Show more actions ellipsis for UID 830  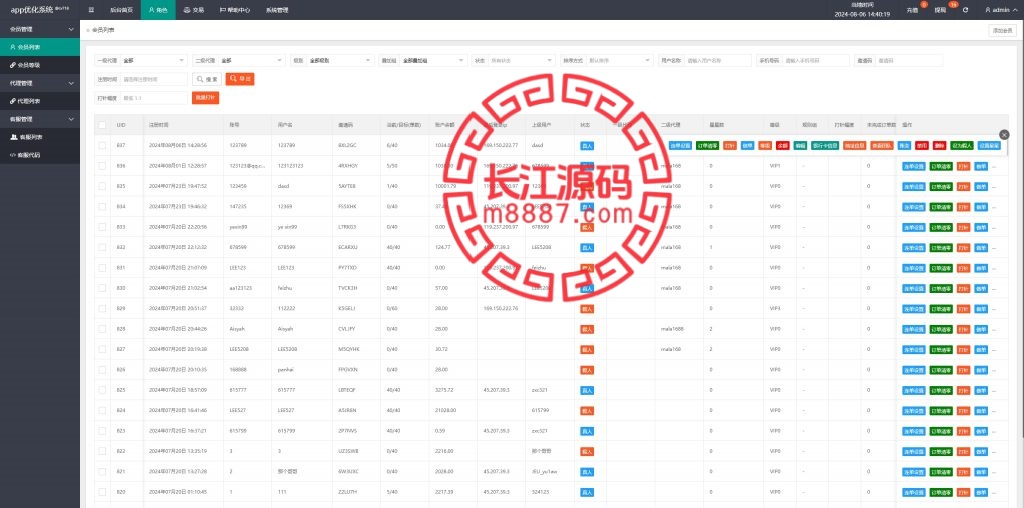(995, 289)
